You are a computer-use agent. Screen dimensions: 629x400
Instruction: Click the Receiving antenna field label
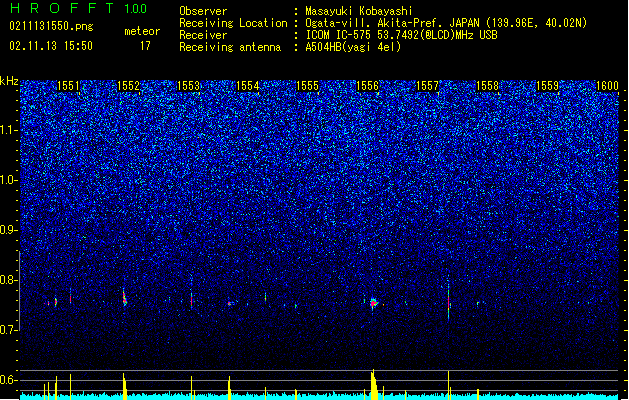click(x=230, y=47)
